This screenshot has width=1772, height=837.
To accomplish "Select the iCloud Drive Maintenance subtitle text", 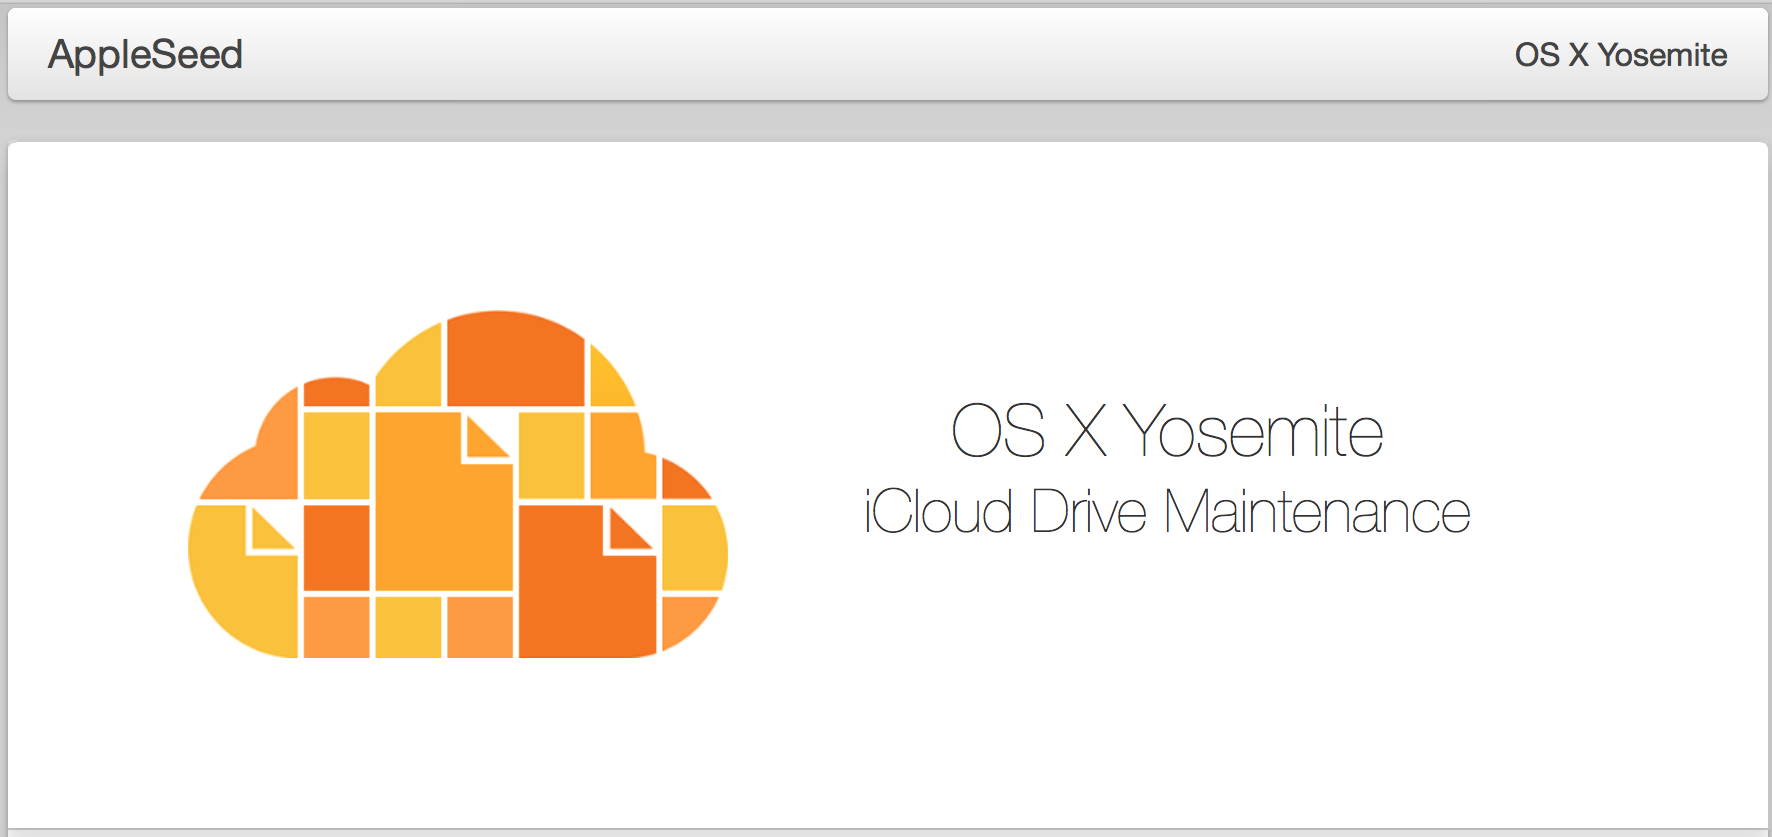I will pyautogui.click(x=1166, y=512).
